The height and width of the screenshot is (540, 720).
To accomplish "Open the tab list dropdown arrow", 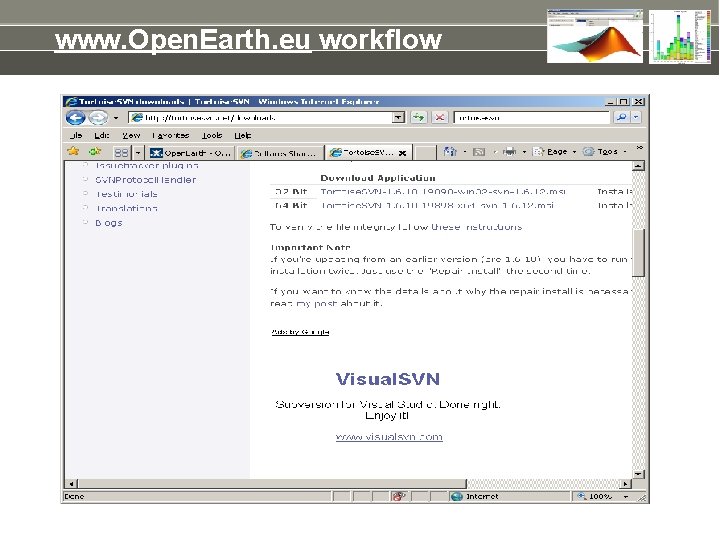I will pos(138,152).
